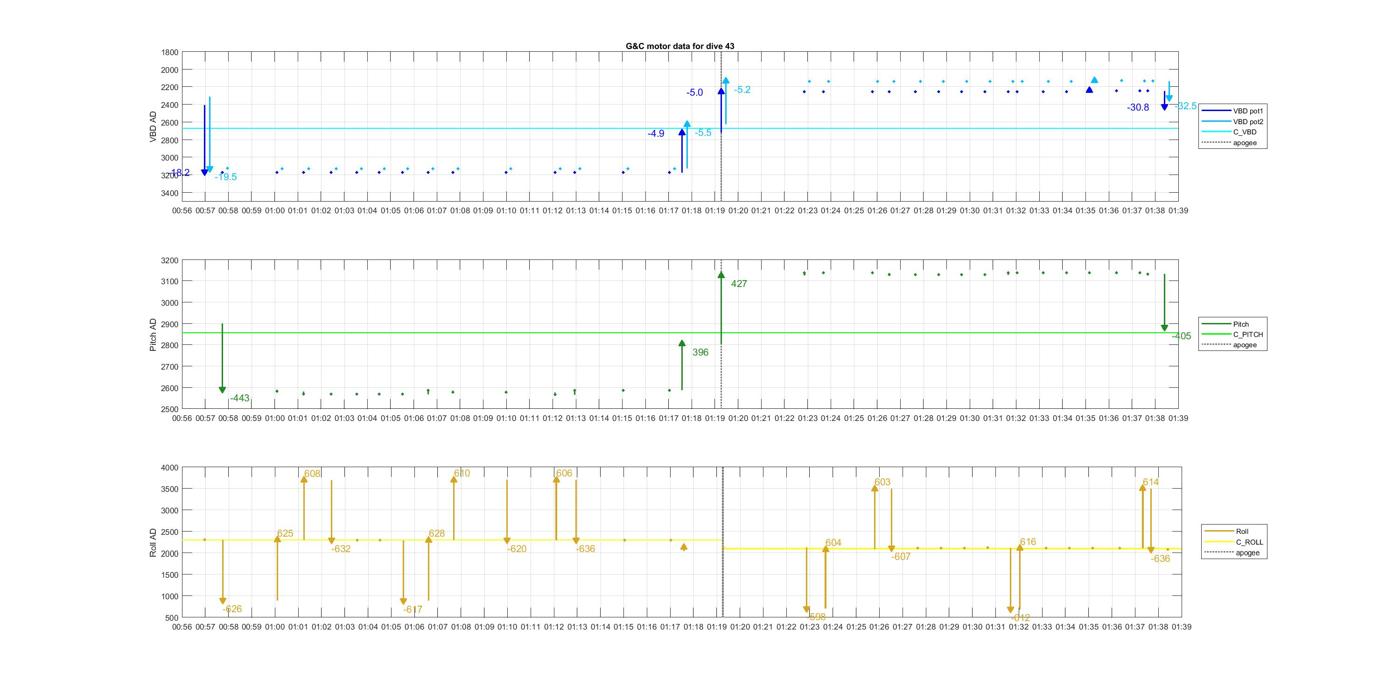Click the '396' pitch data label
Image resolution: width=1400 pixels, height=693 pixels.
coord(700,352)
